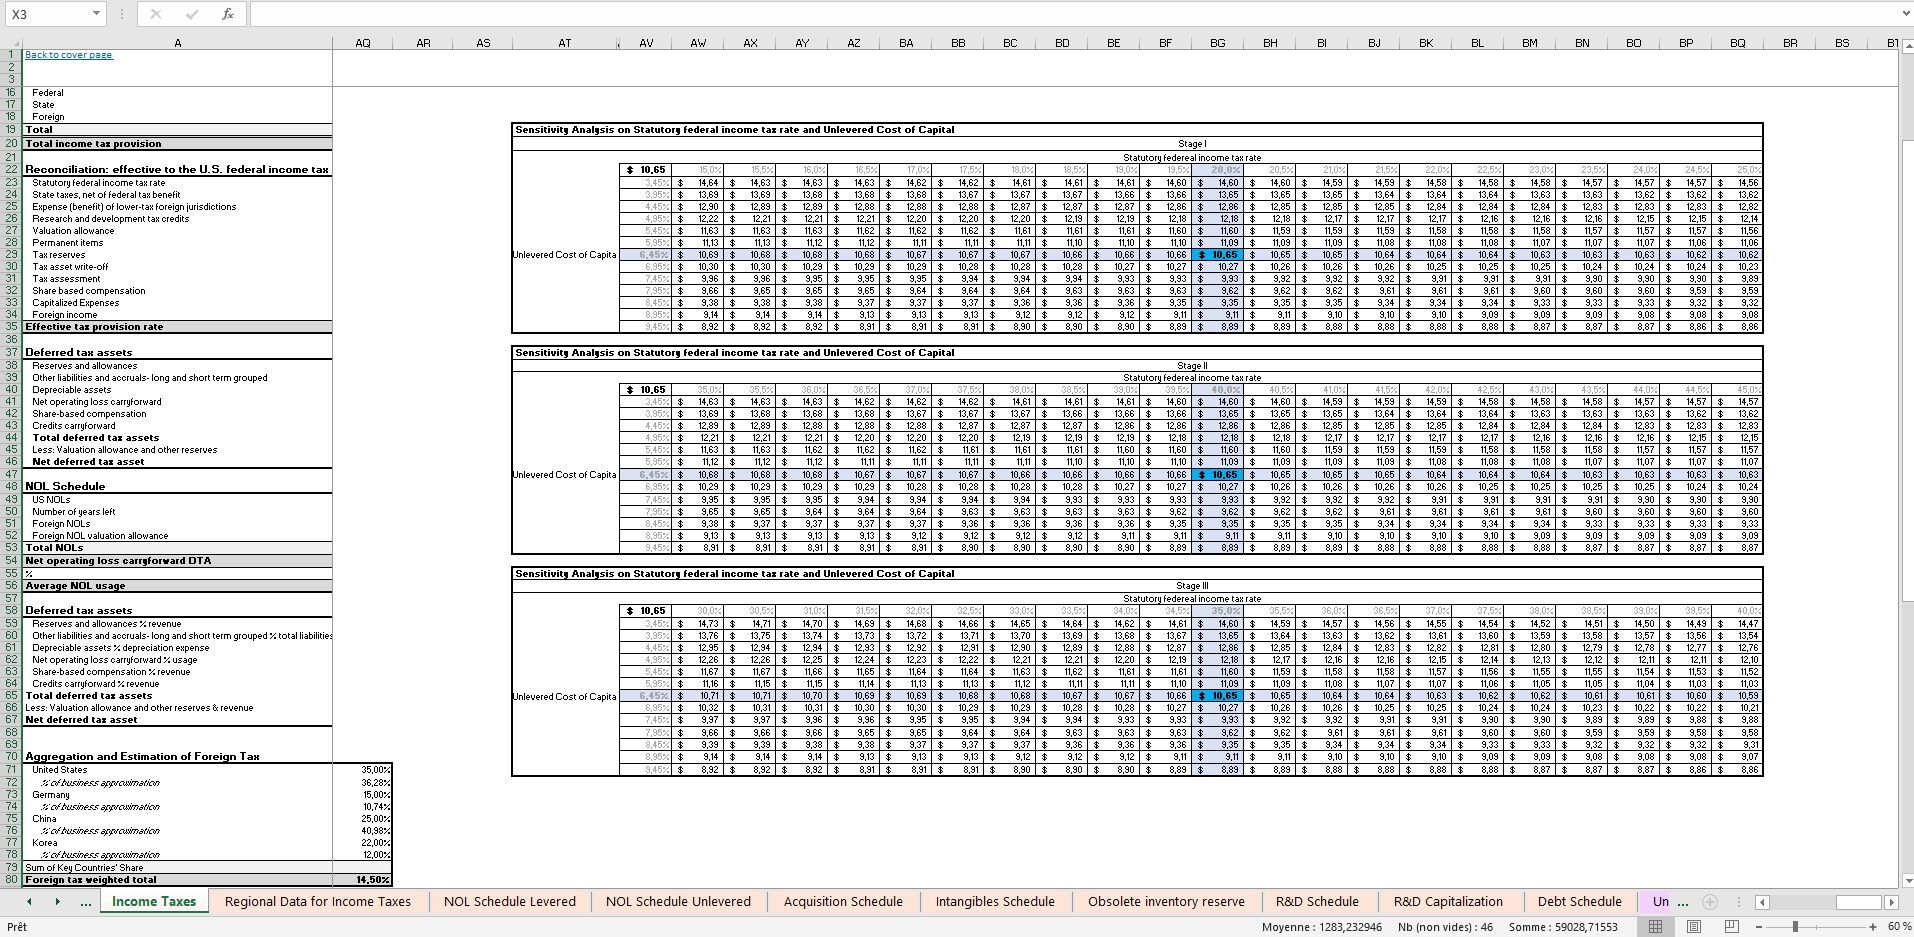Click vertical scrollbar up arrow
The width and height of the screenshot is (1914, 937).
pos(1906,45)
